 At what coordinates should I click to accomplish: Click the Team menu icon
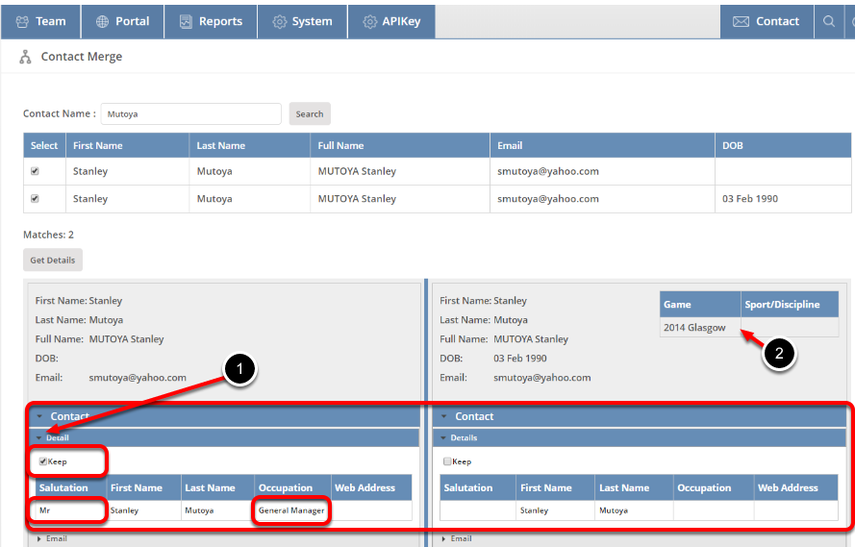22,22
